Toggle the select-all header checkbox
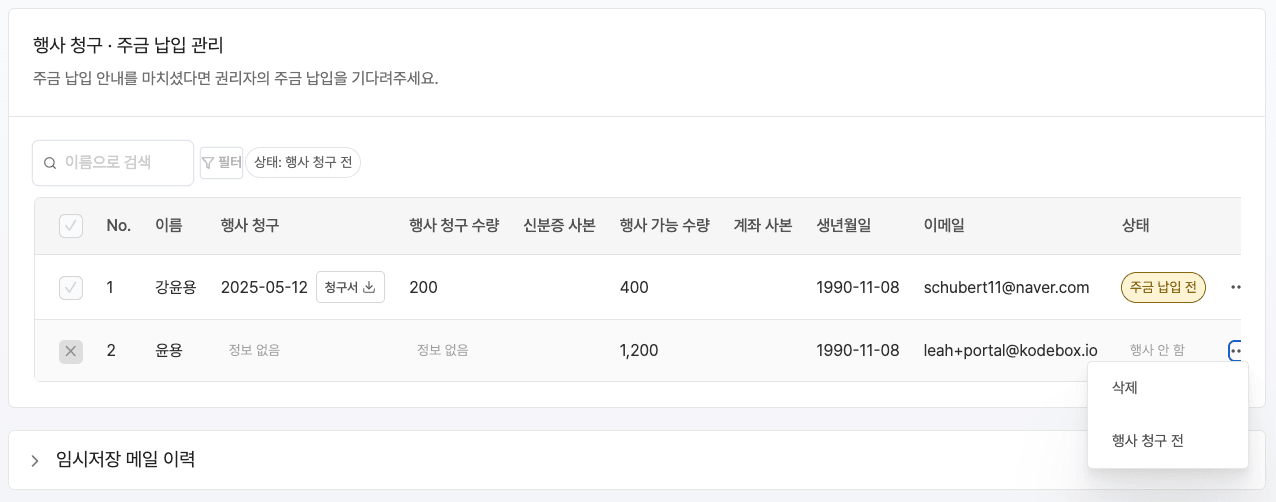Image resolution: width=1276 pixels, height=502 pixels. tap(71, 226)
